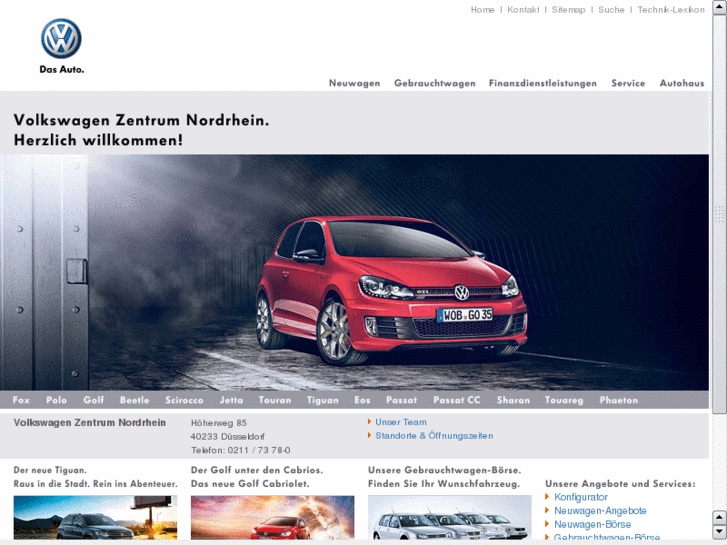Click the Volkswagen logo
Image resolution: width=727 pixels, height=545 pixels.
[61, 38]
